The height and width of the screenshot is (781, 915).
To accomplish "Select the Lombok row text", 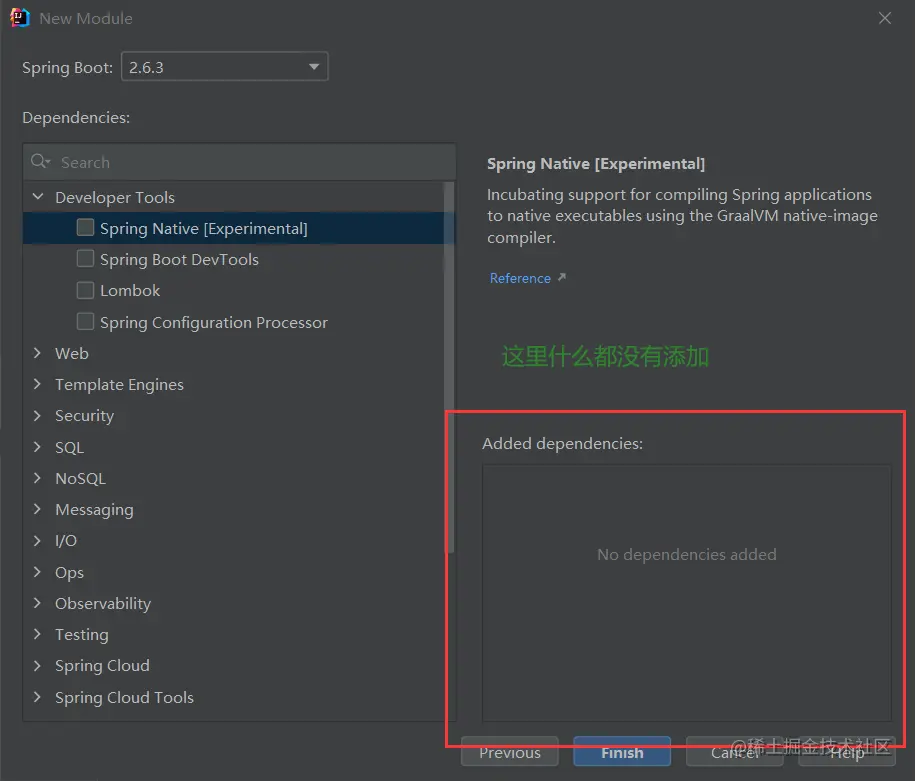I will click(x=130, y=290).
